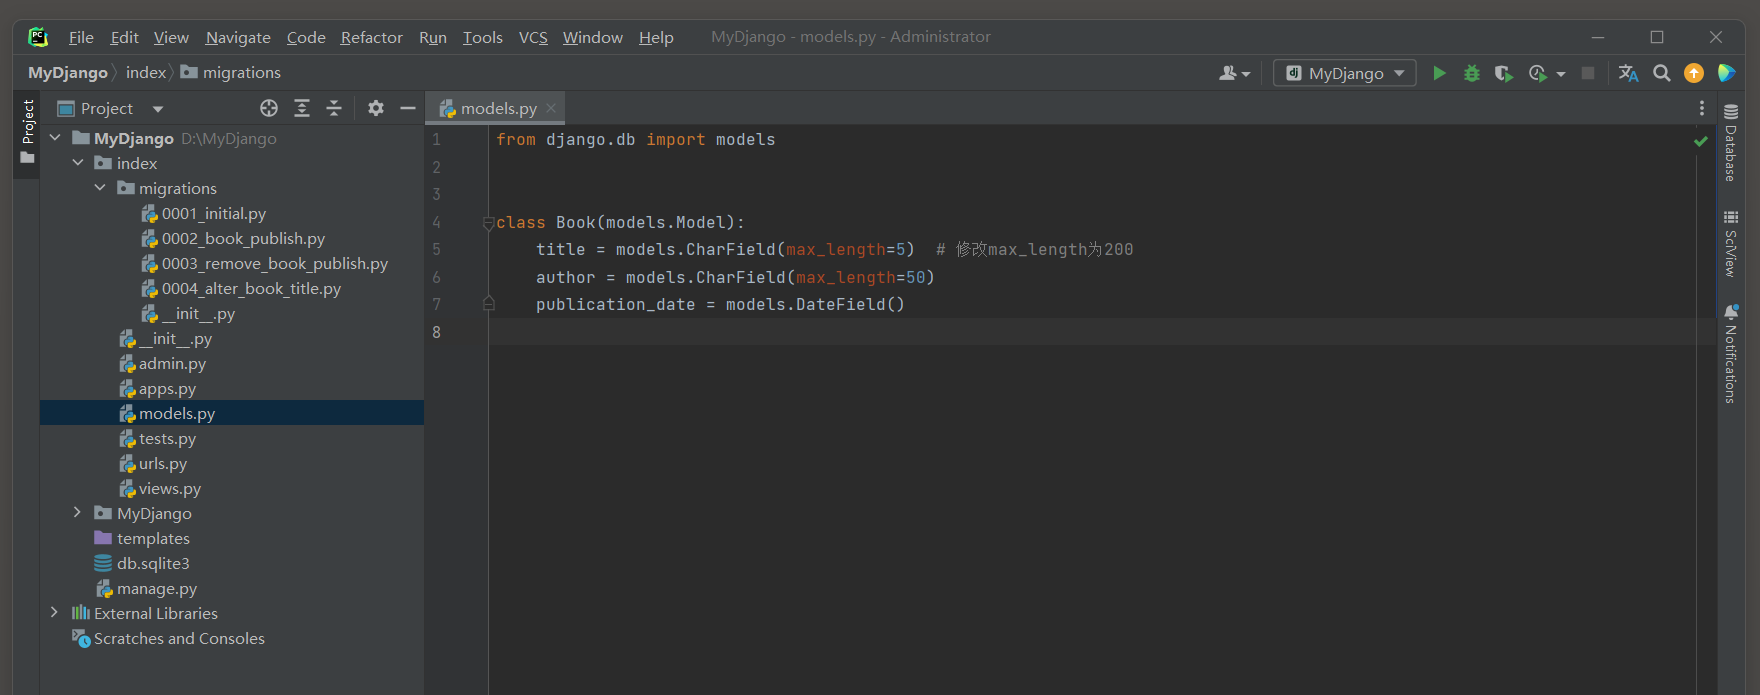The image size is (1760, 695).
Task: Select urls.py in project tree
Action: pyautogui.click(x=163, y=463)
